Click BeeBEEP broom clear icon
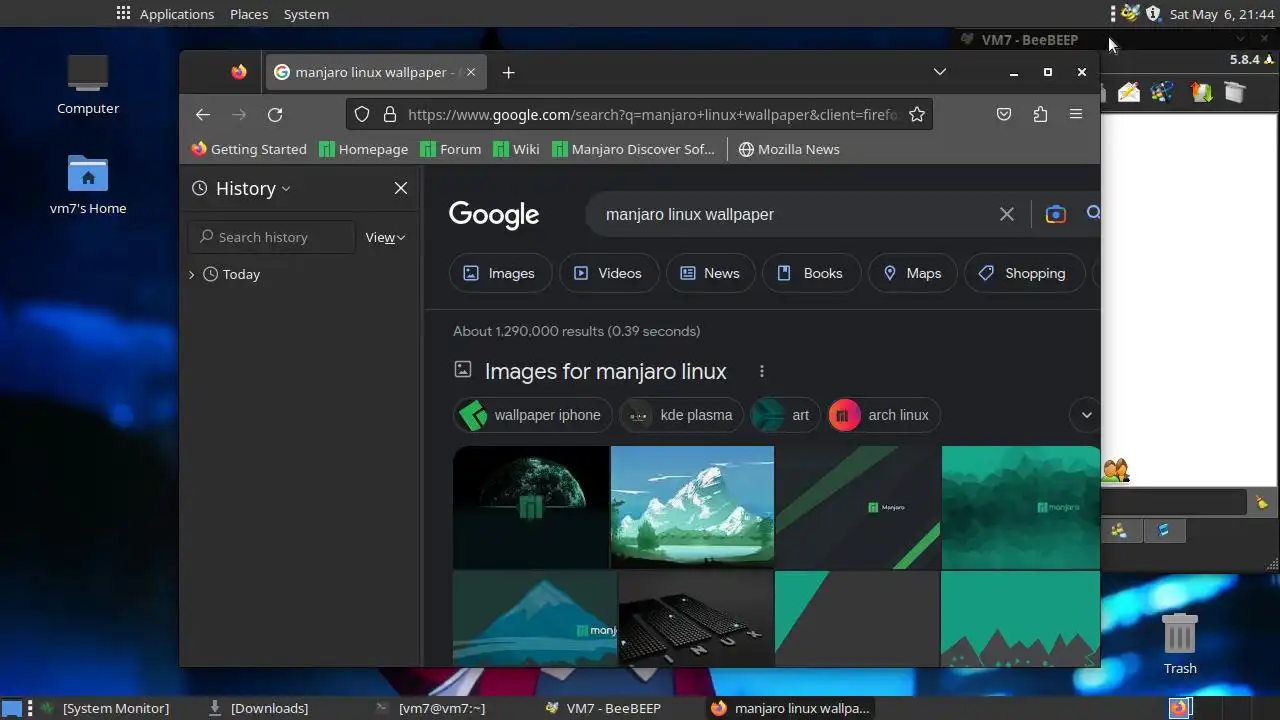The width and height of the screenshot is (1280, 720). pos(1262,503)
